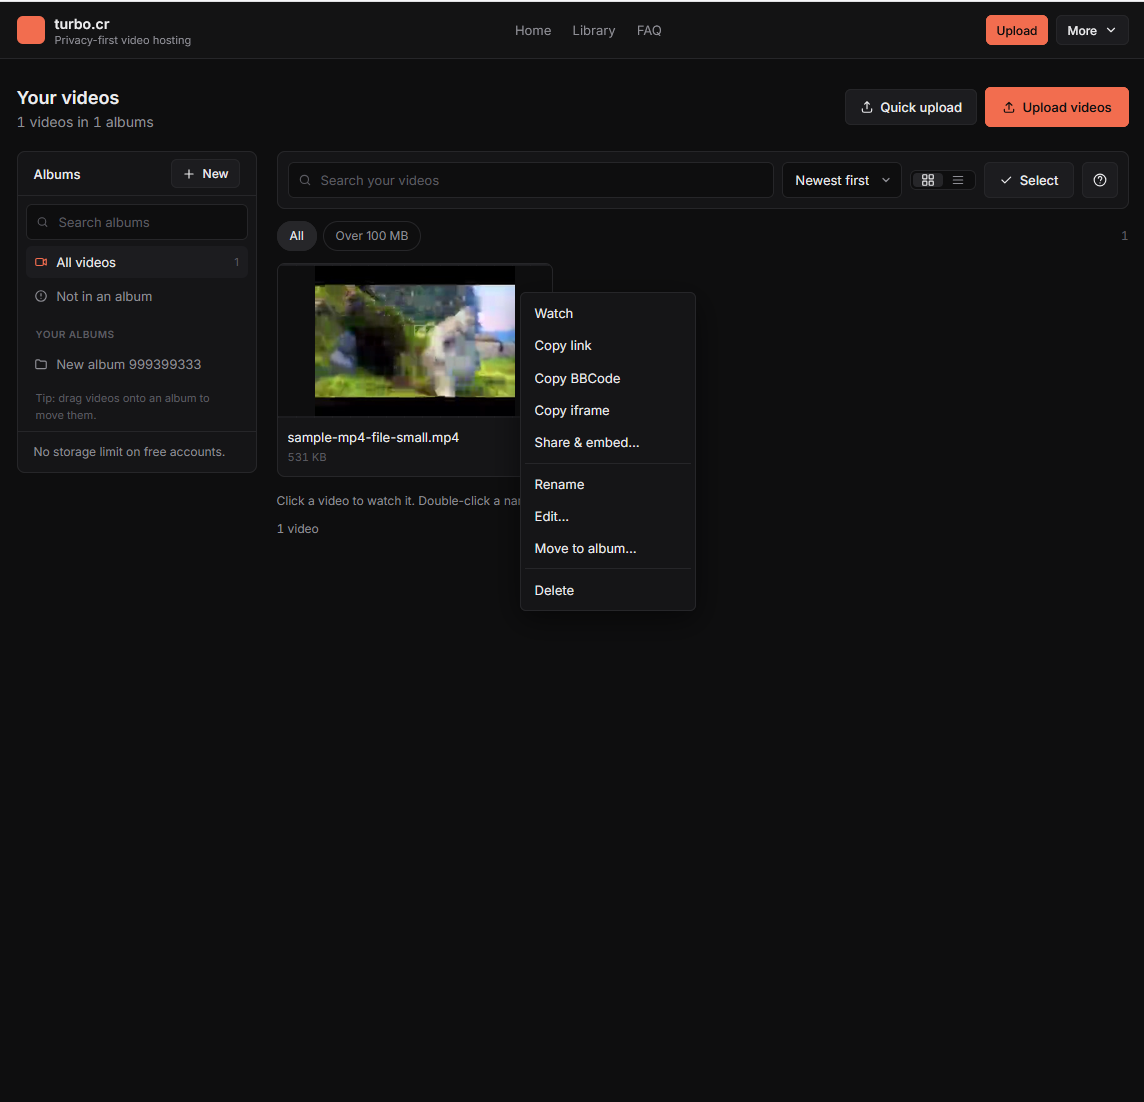The width and height of the screenshot is (1144, 1102).
Task: Create a New album with the New button
Action: [x=205, y=174]
